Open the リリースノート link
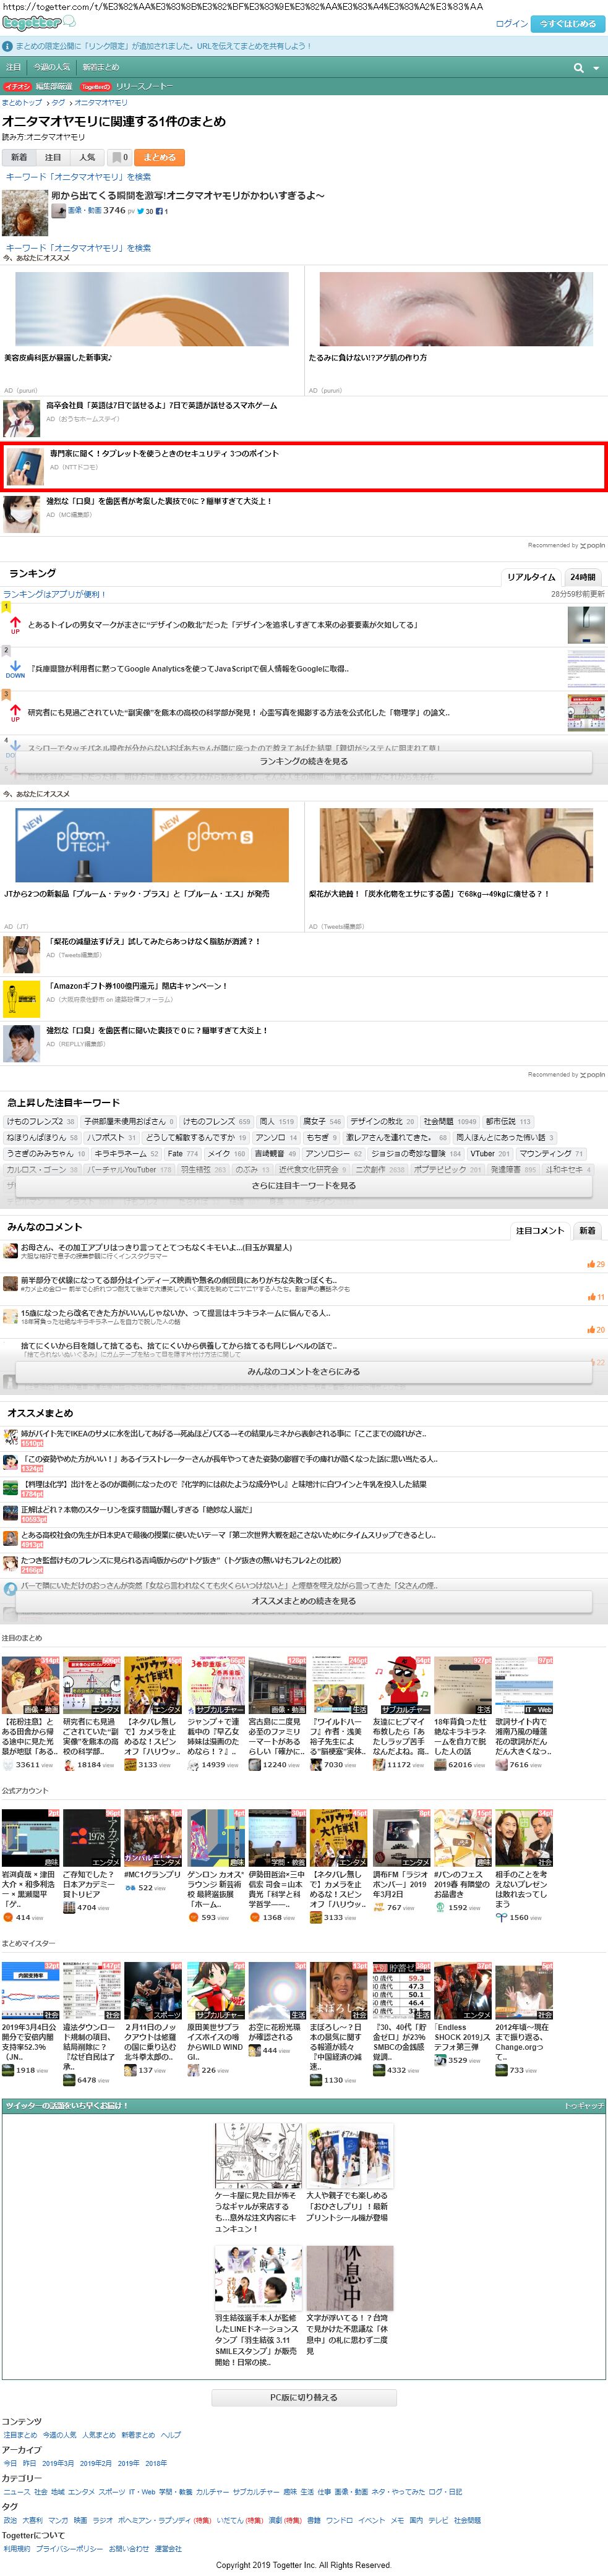The width and height of the screenshot is (608, 2576). coord(144,86)
